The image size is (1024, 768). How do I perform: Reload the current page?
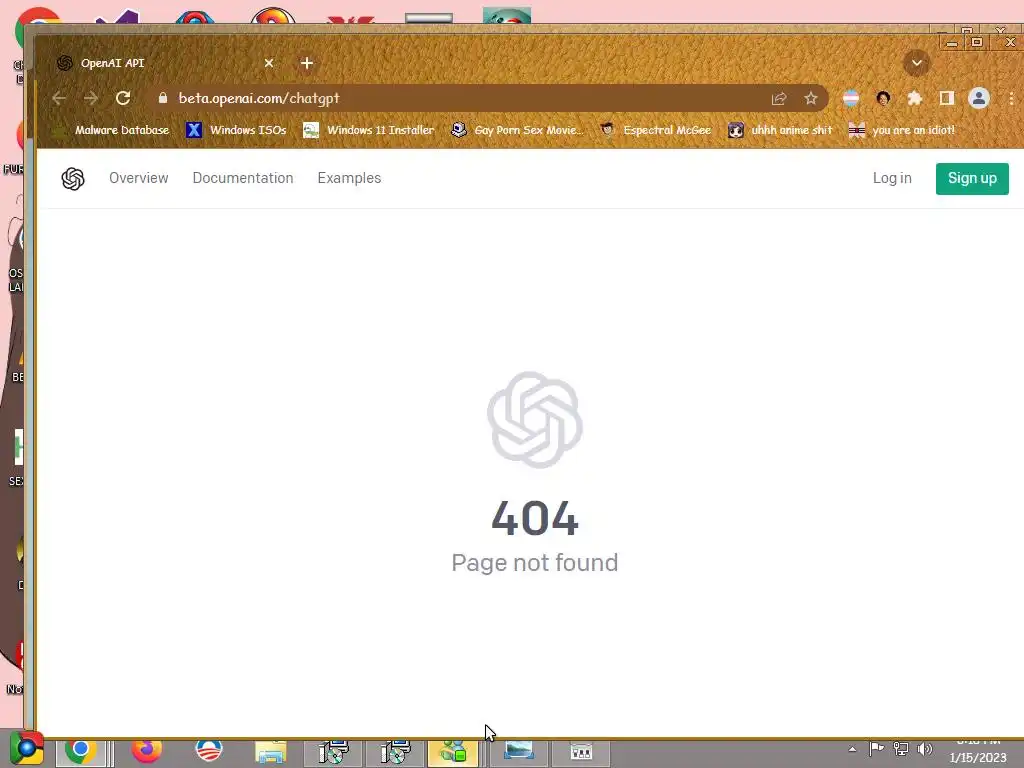coord(123,99)
